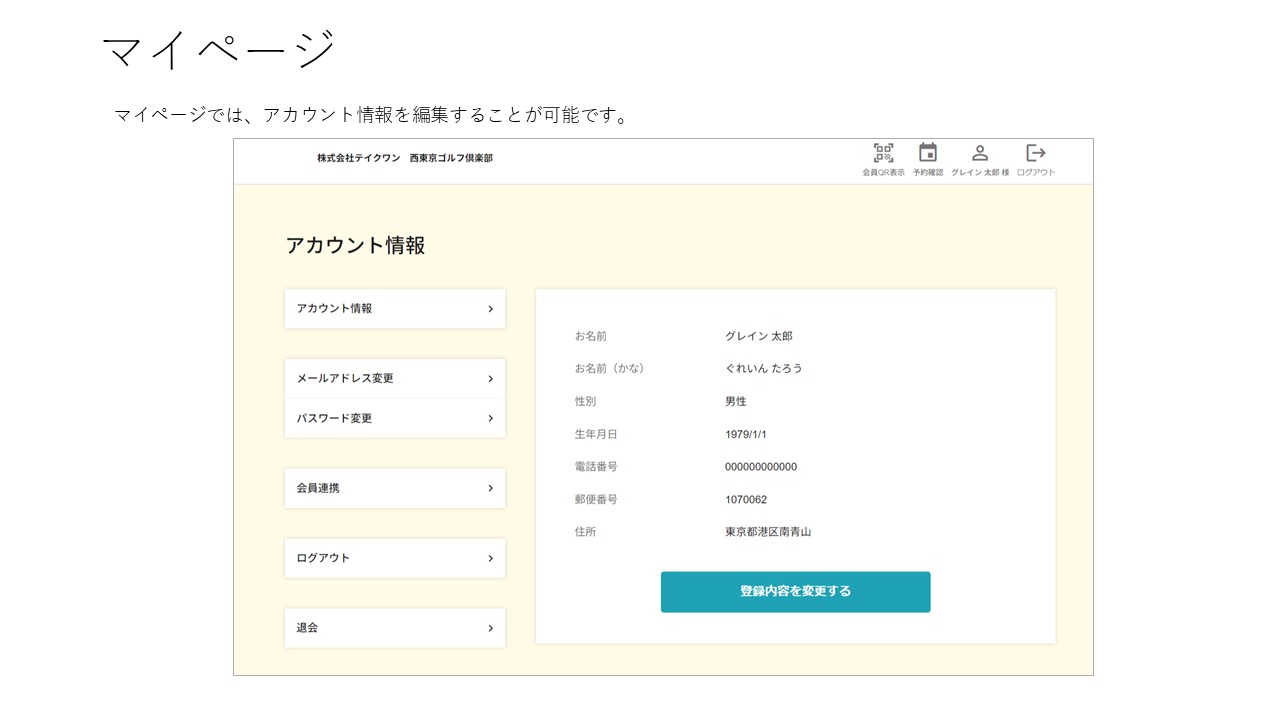Click the 生年月日 field label

pos(596,434)
